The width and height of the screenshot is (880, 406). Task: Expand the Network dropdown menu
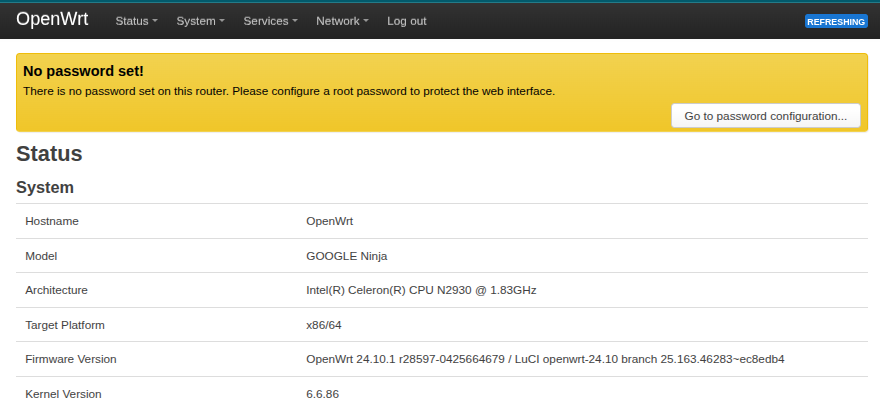342,21
